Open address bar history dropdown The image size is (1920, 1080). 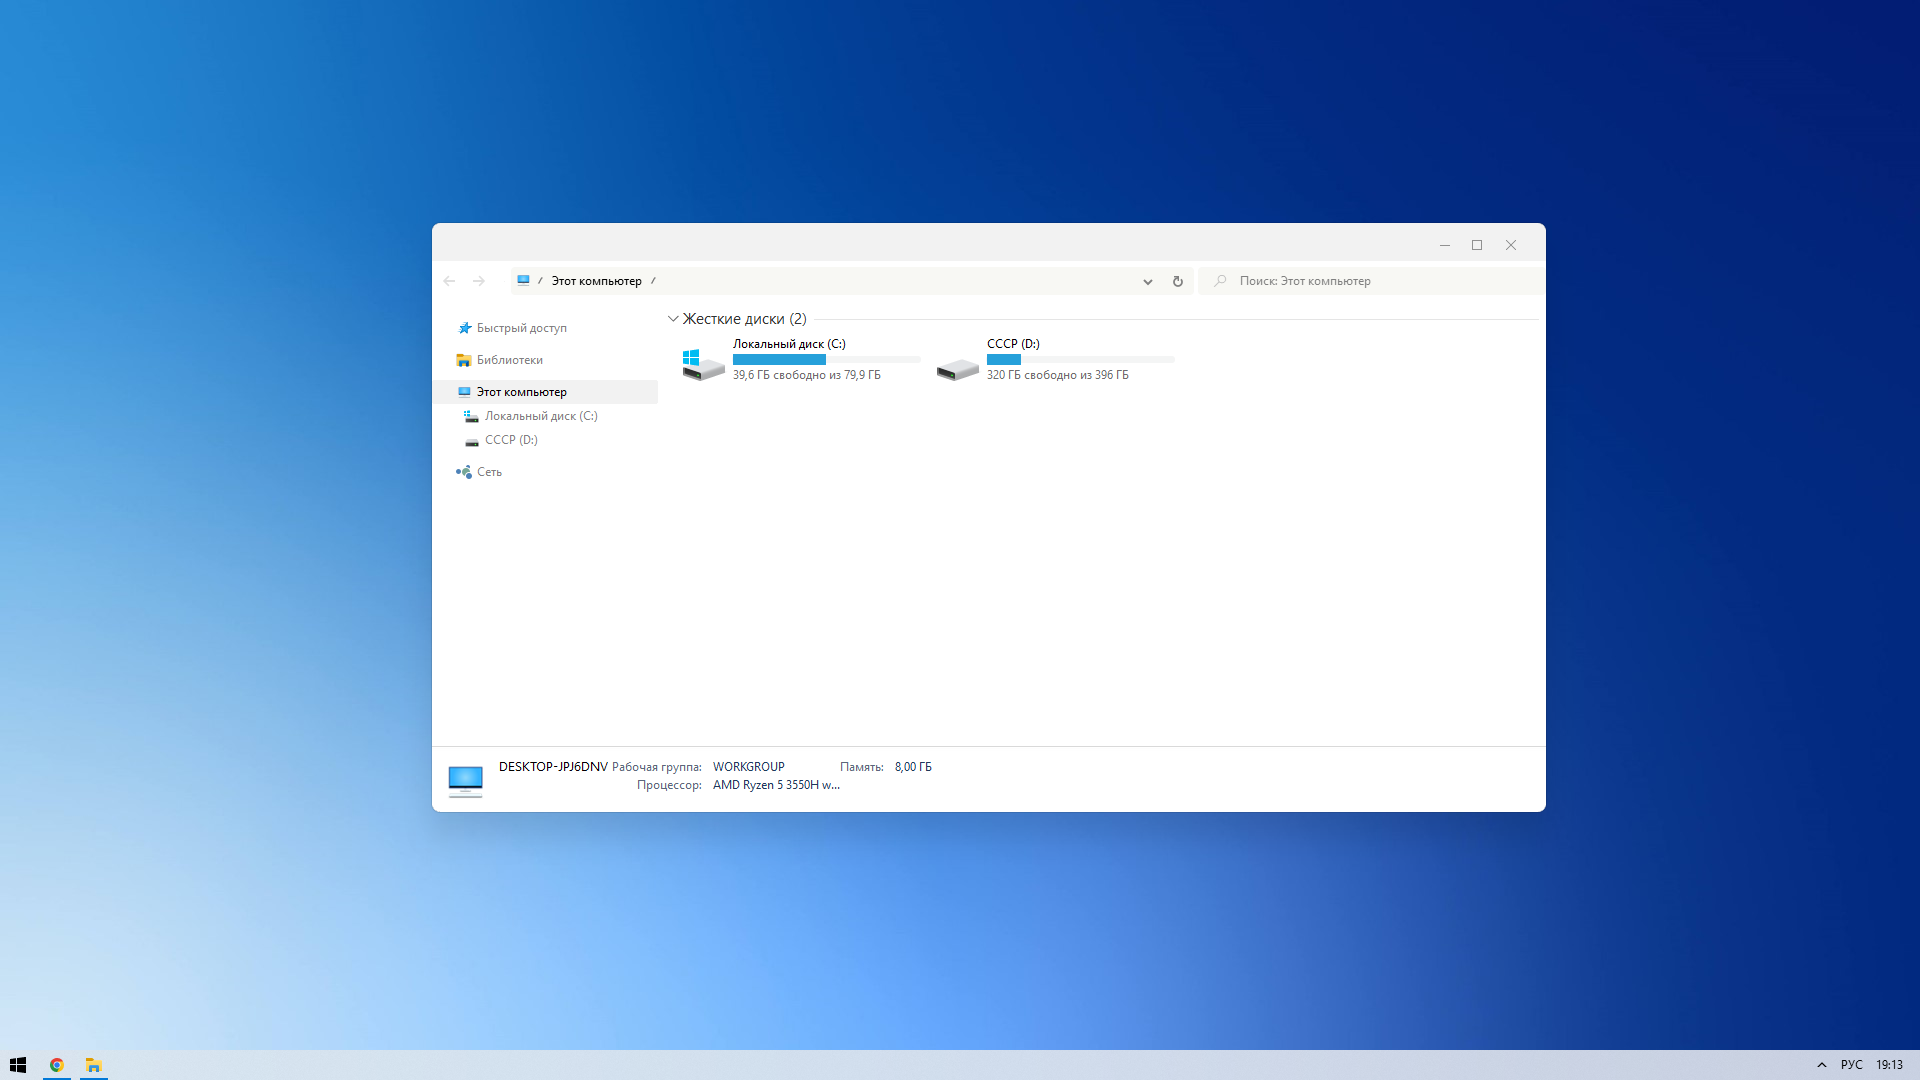pyautogui.click(x=1148, y=281)
